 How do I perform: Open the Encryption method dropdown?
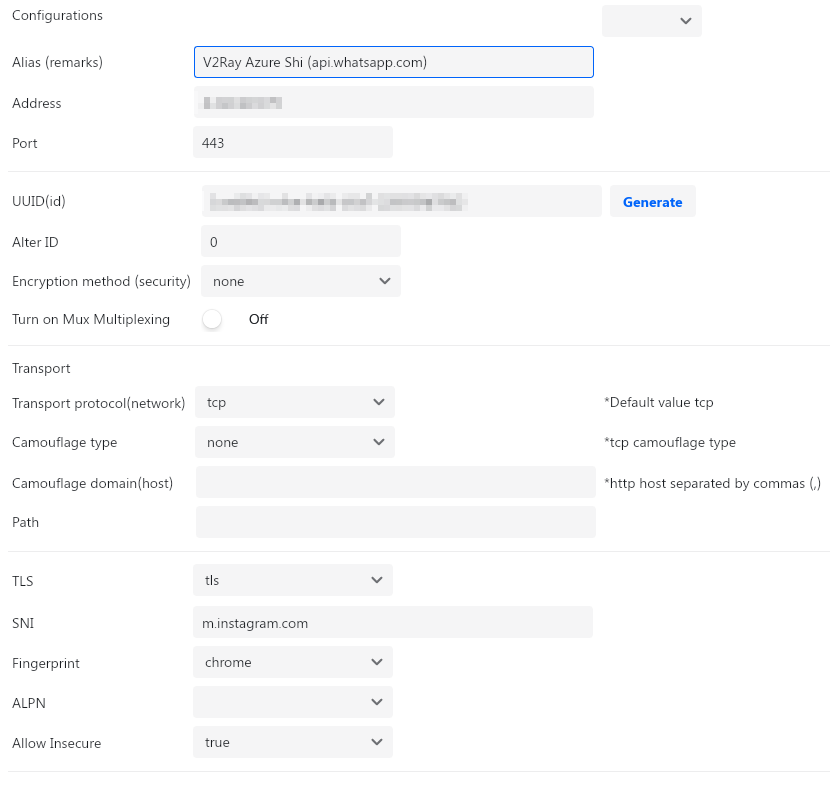[300, 282]
